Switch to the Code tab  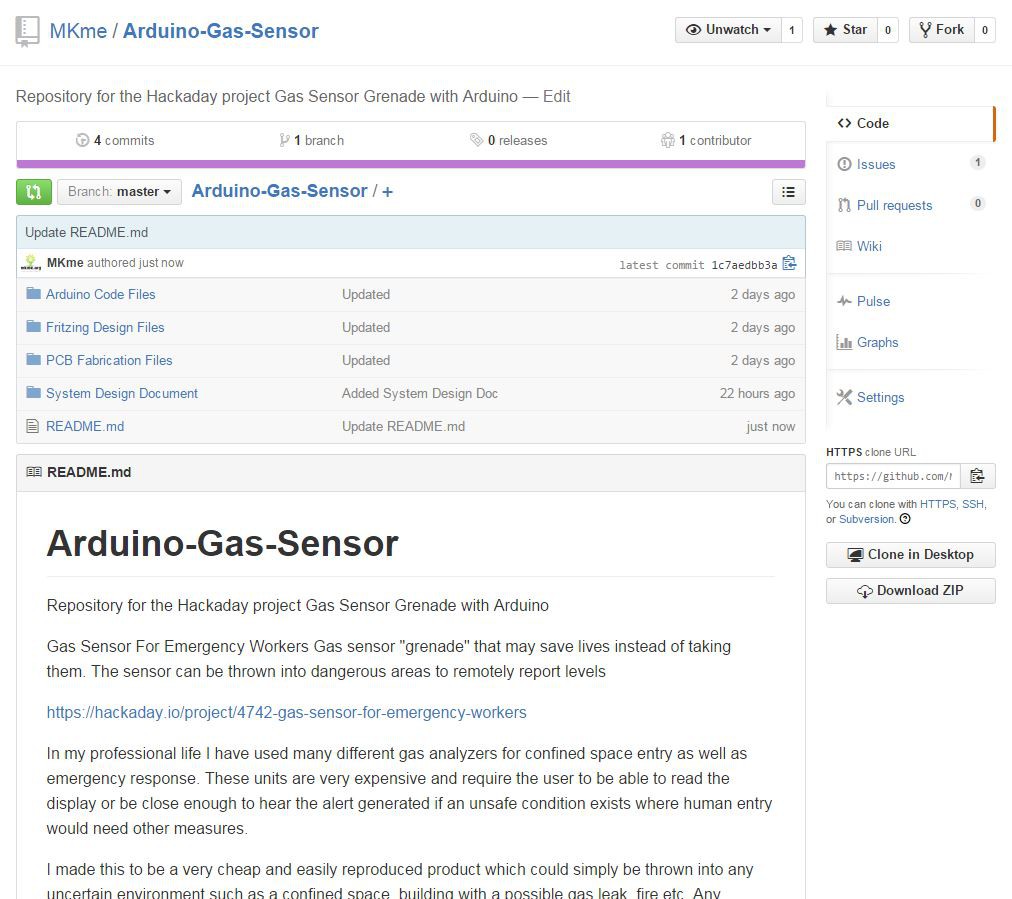pyautogui.click(x=910, y=123)
